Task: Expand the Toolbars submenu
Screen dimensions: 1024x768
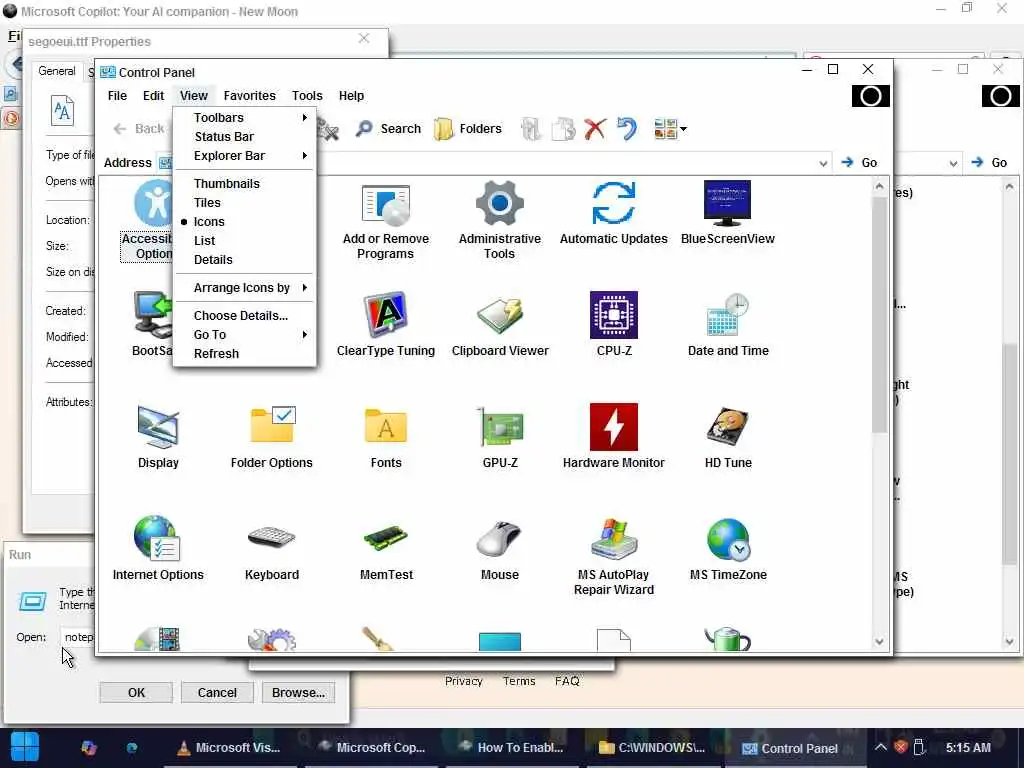Action: tap(244, 118)
